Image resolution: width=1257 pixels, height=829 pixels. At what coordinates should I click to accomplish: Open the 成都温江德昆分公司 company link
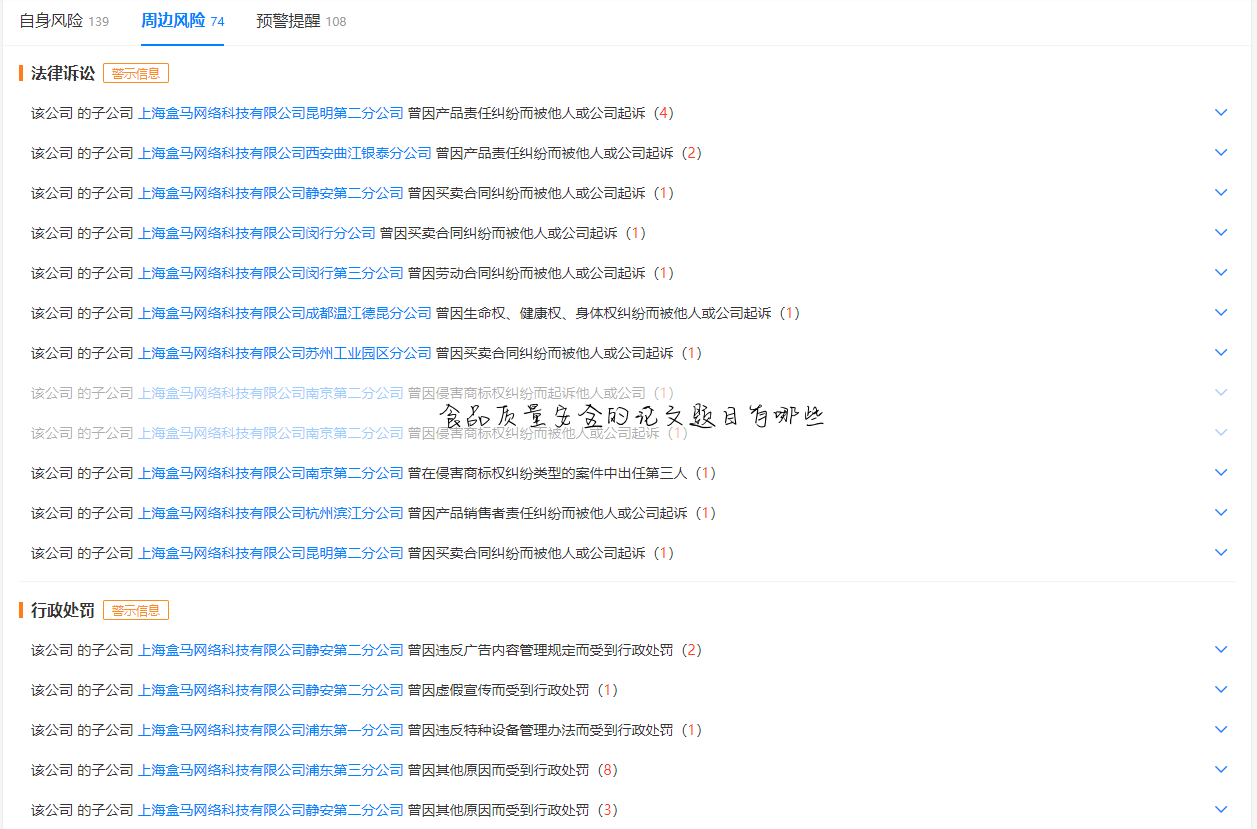(285, 313)
